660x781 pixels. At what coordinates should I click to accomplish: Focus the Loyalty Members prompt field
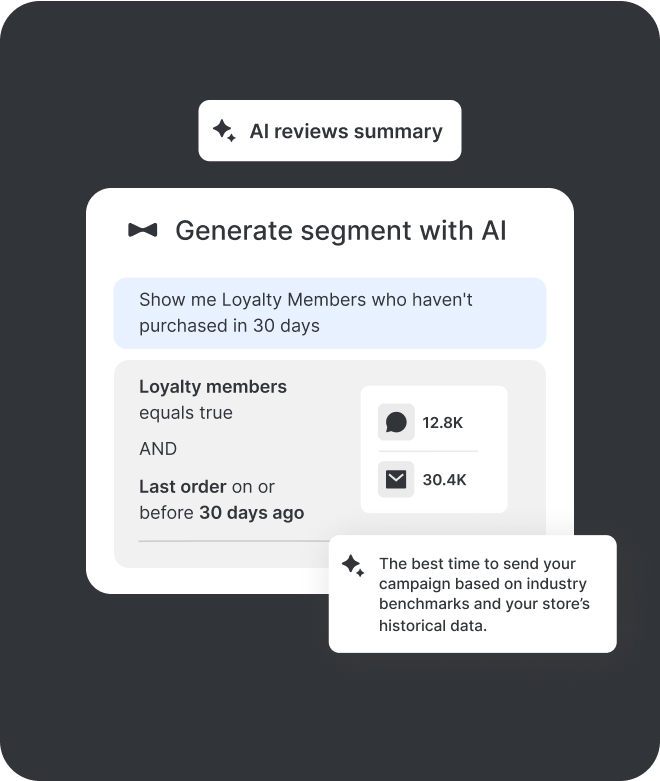(x=330, y=312)
